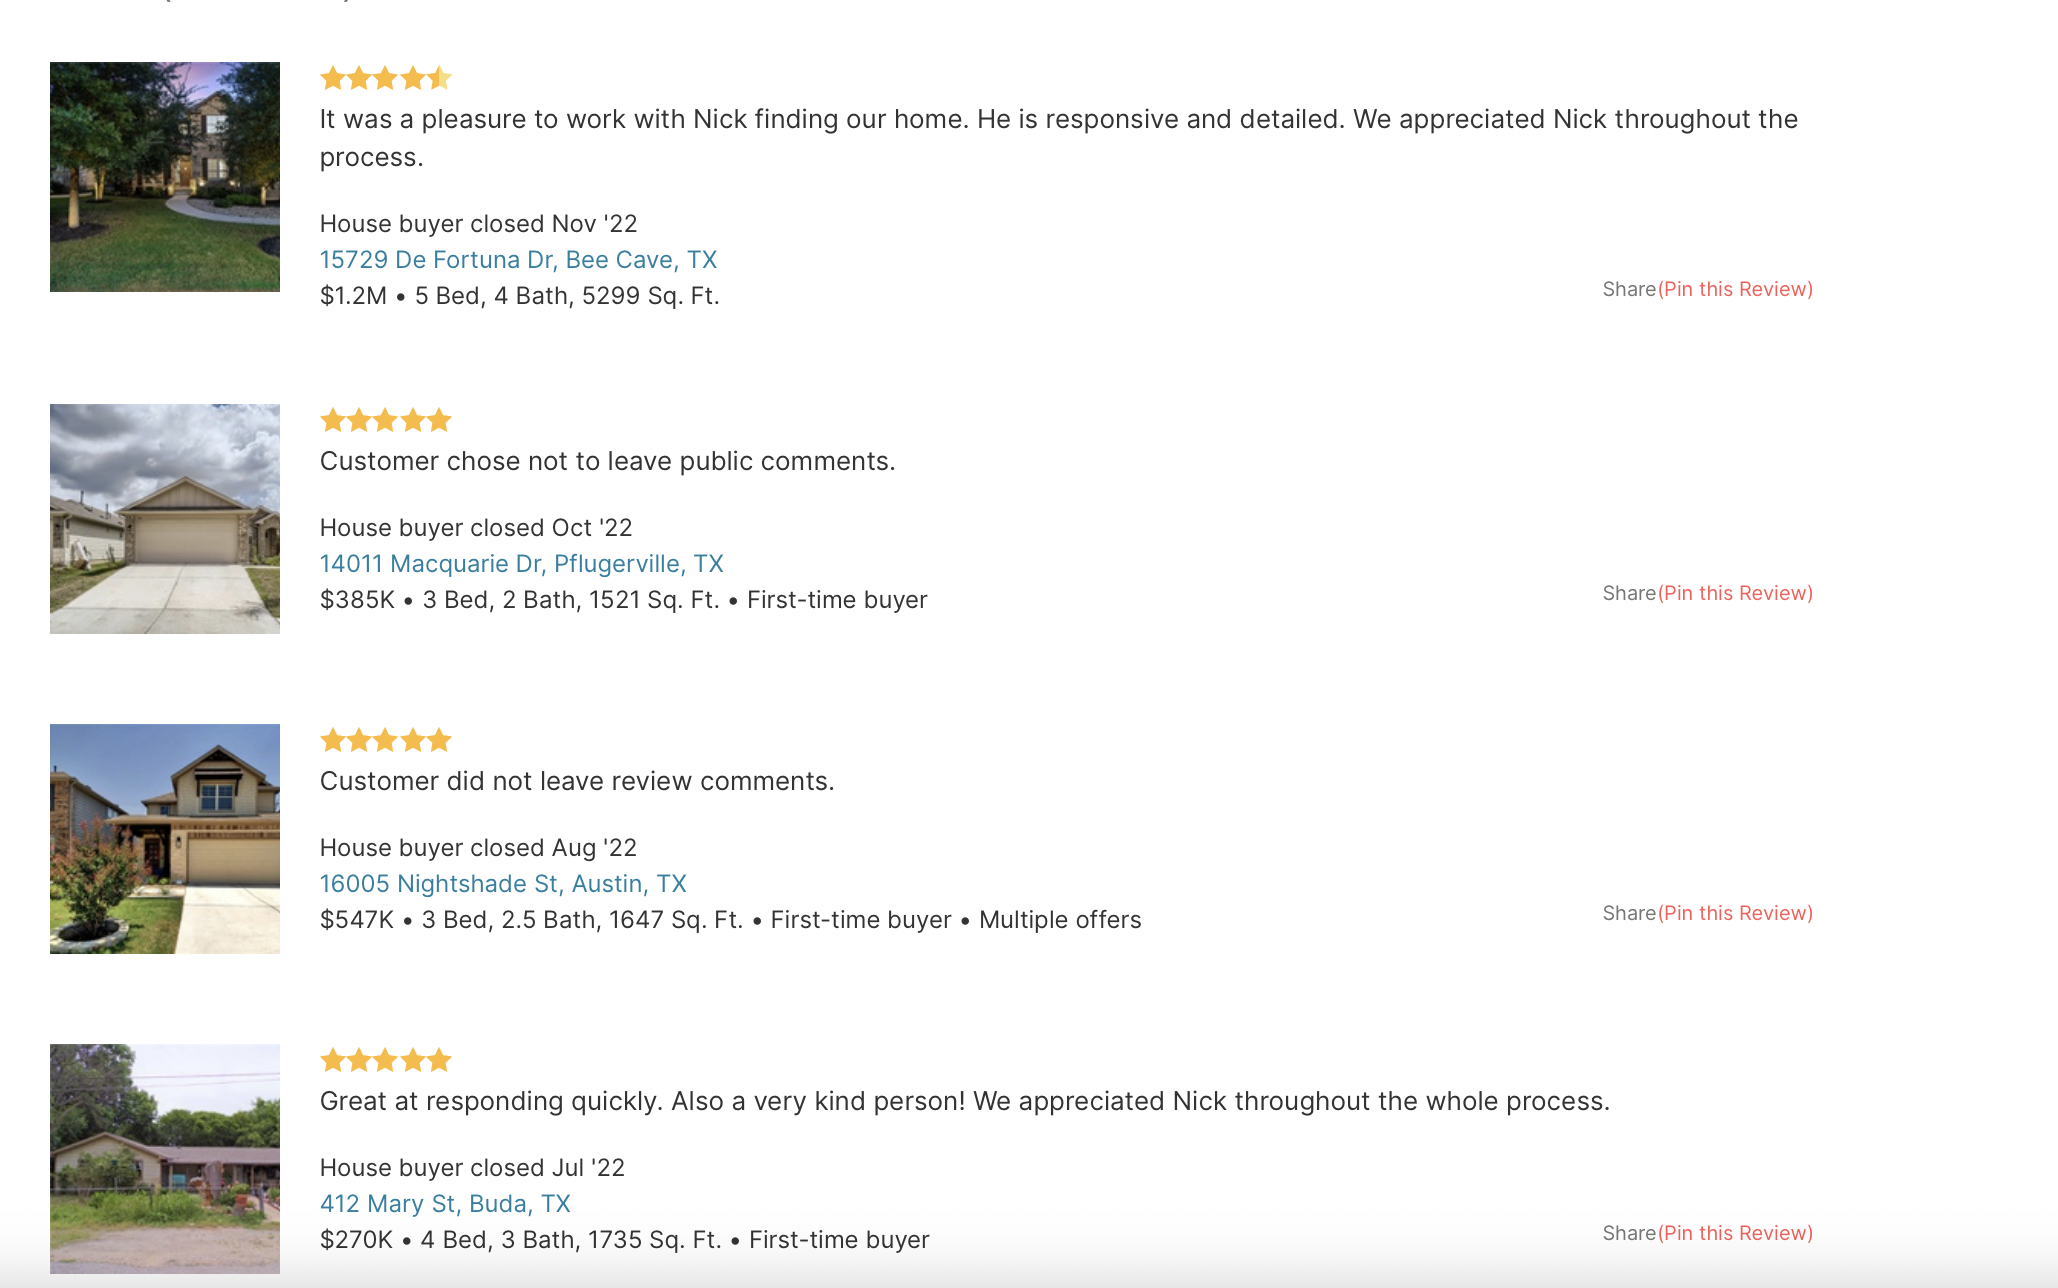Image resolution: width=2058 pixels, height=1288 pixels.
Task: Click the five-star rating above Pflugerville review
Action: pos(386,420)
